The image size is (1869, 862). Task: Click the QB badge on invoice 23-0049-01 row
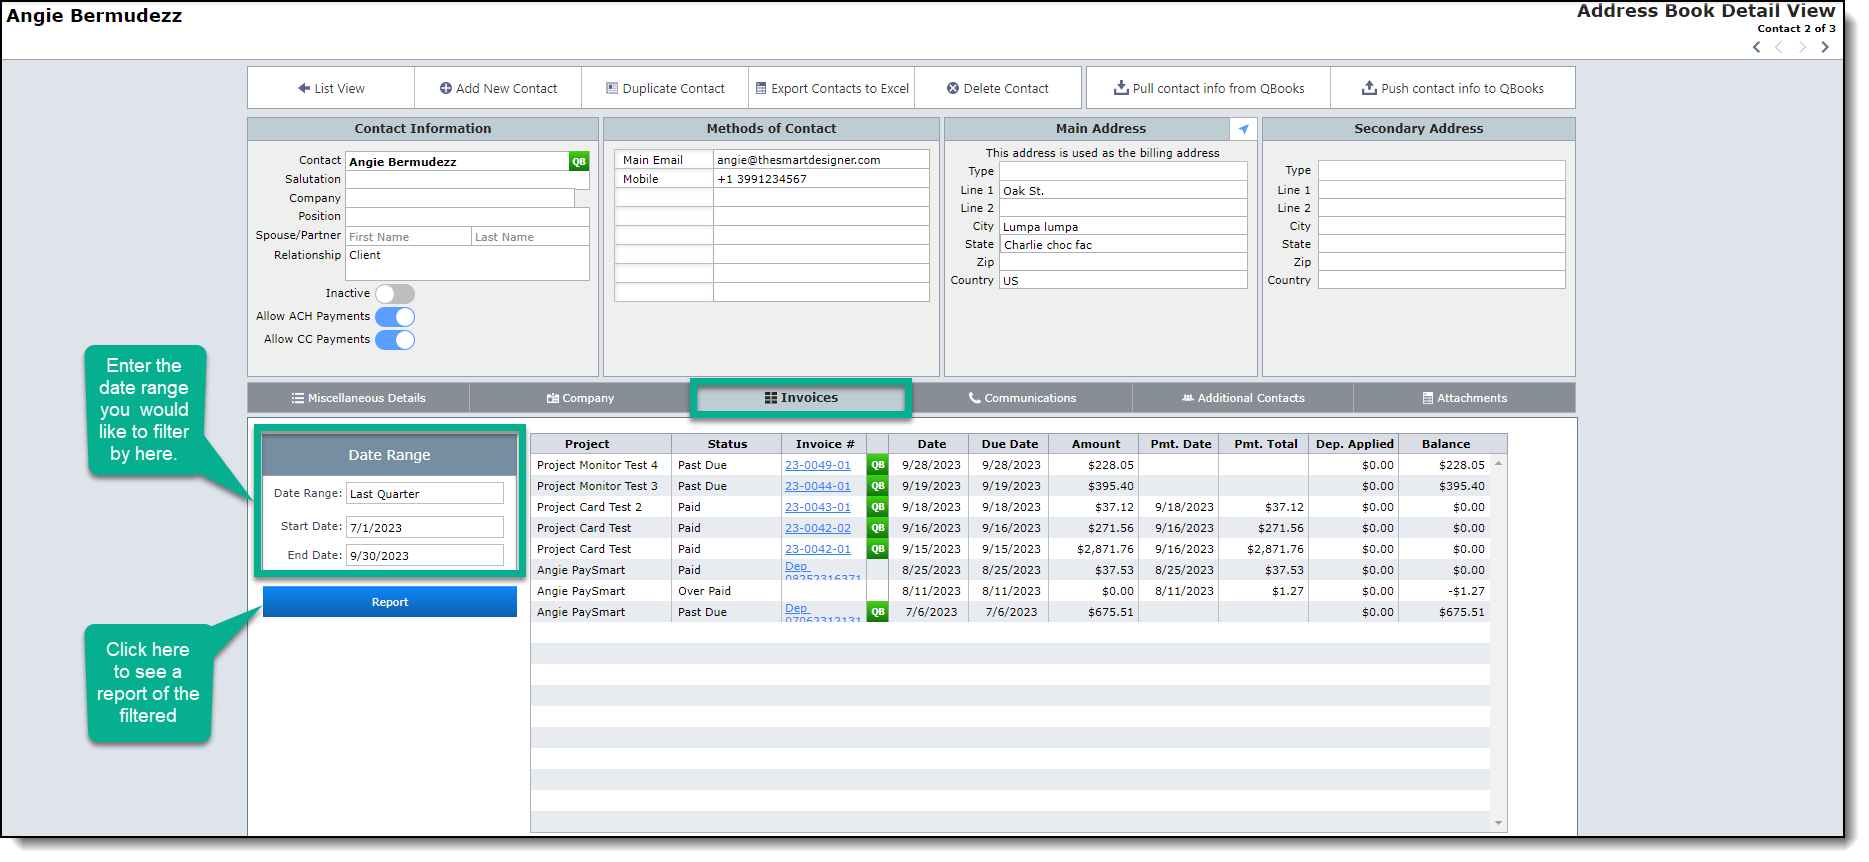[877, 465]
